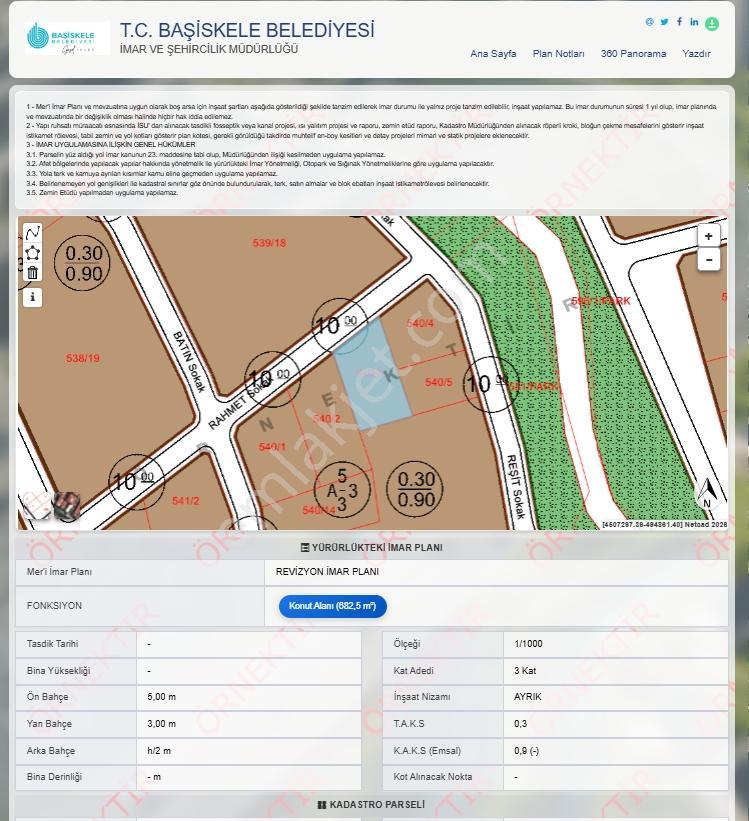Viewport: 749px width, 821px height.
Task: Open the Ana Sayfa menu item
Action: [493, 53]
